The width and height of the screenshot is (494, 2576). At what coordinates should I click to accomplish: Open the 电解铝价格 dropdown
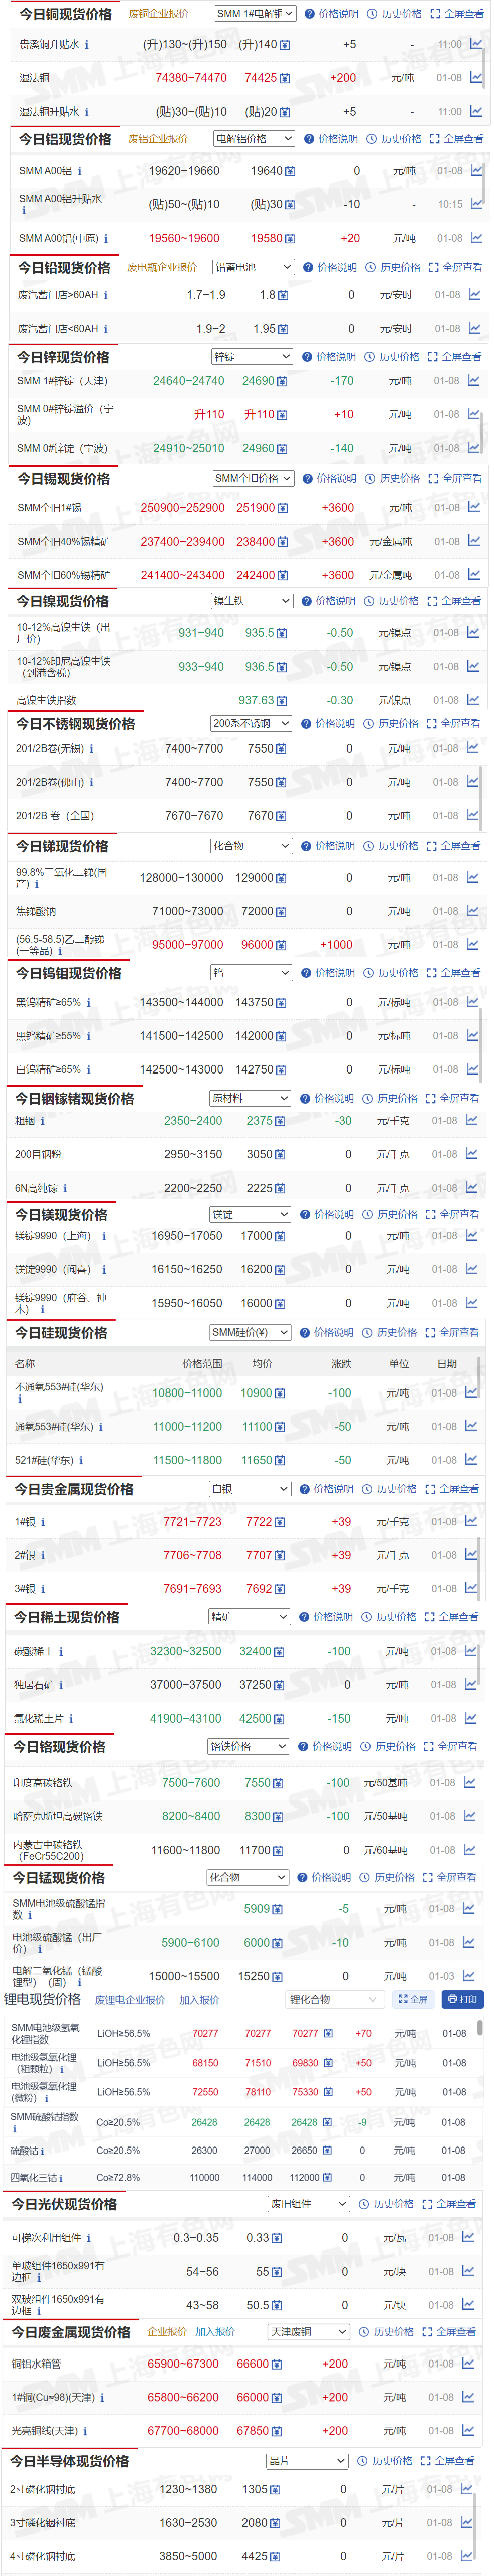pyautogui.click(x=254, y=139)
